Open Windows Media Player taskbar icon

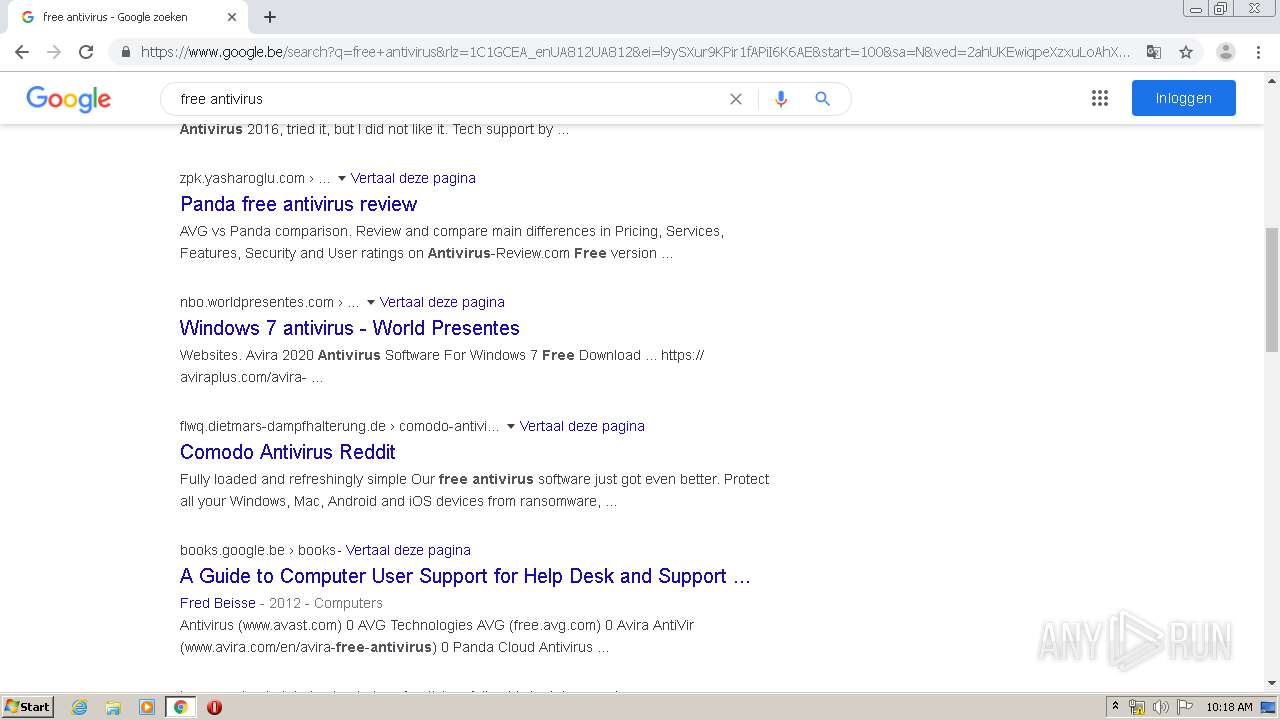147,707
